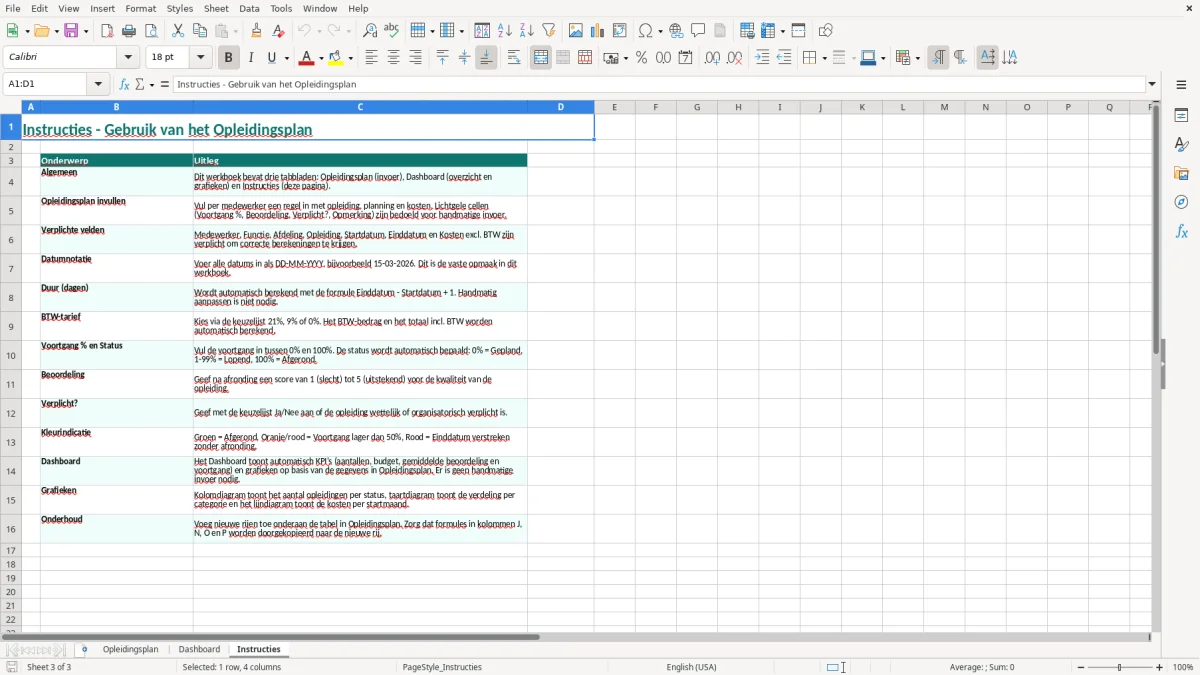Export directly as PDF
Viewport: 1200px width, 675px height.
(107, 31)
